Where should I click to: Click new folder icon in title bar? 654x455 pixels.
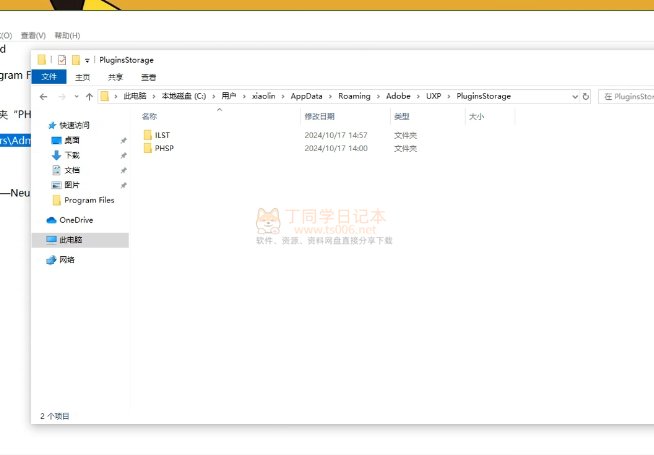(76, 60)
